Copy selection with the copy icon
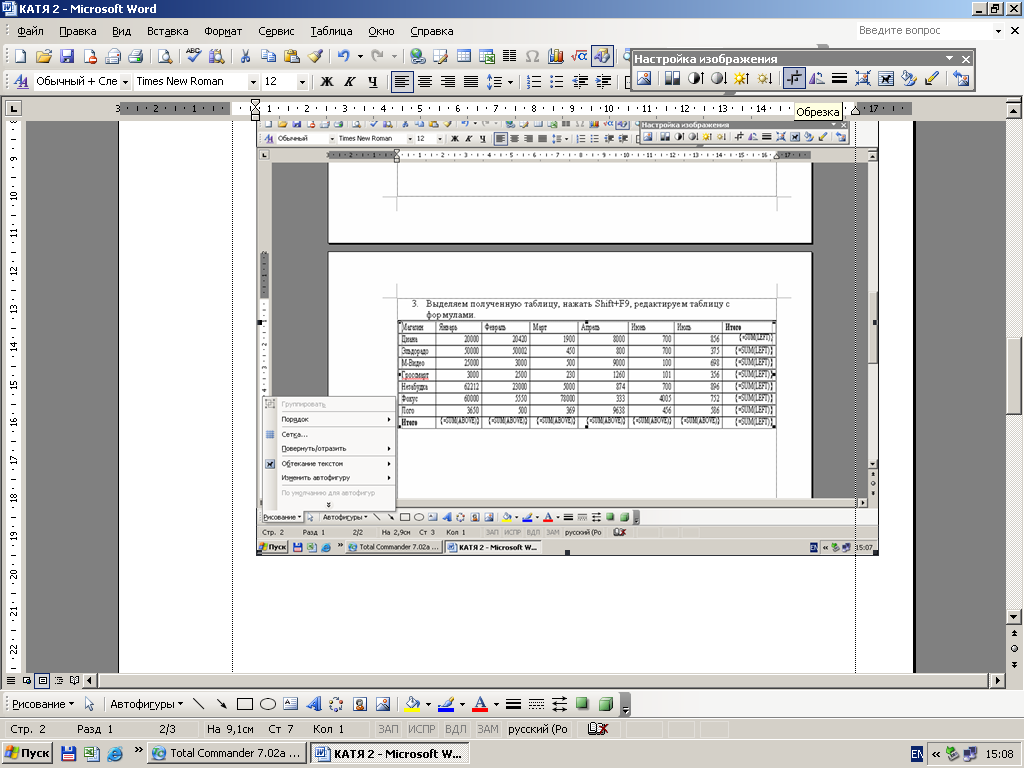Viewport: 1024px width, 768px height. click(x=268, y=57)
